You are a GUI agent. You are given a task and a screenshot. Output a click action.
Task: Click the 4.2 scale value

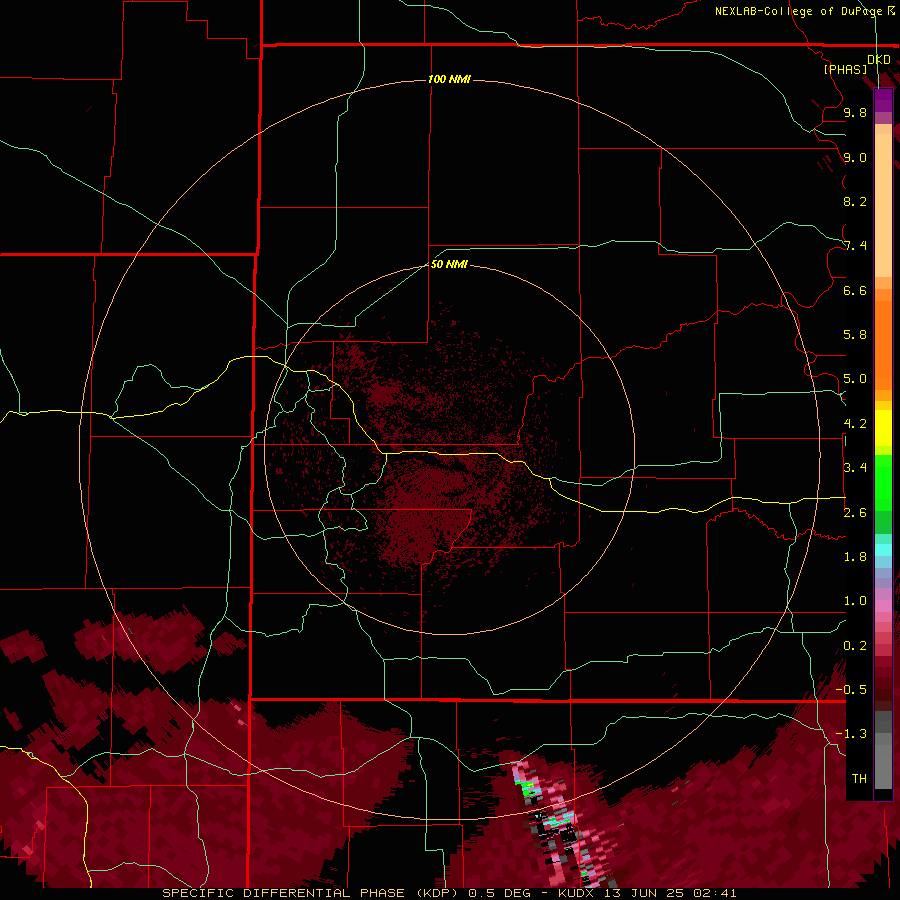click(855, 424)
